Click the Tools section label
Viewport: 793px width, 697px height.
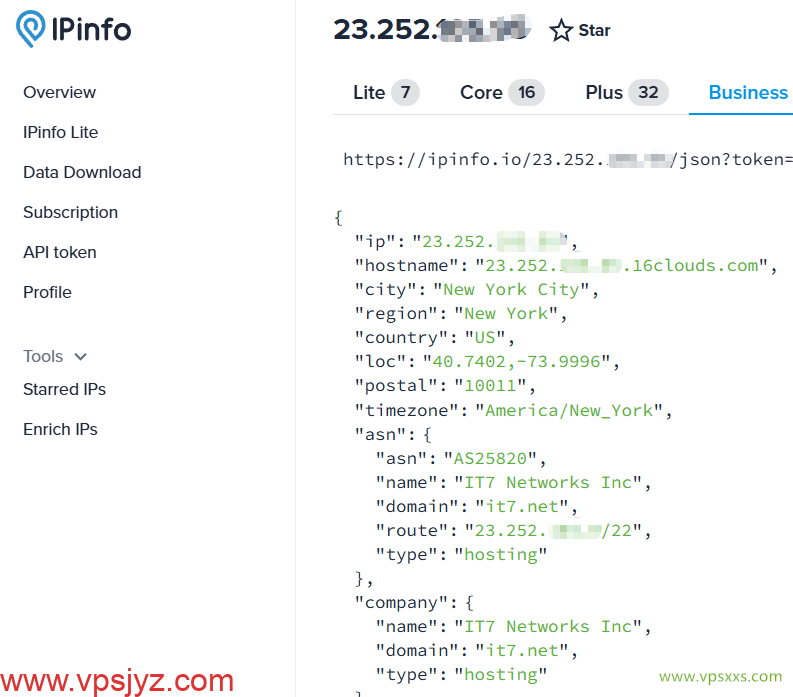(x=43, y=357)
